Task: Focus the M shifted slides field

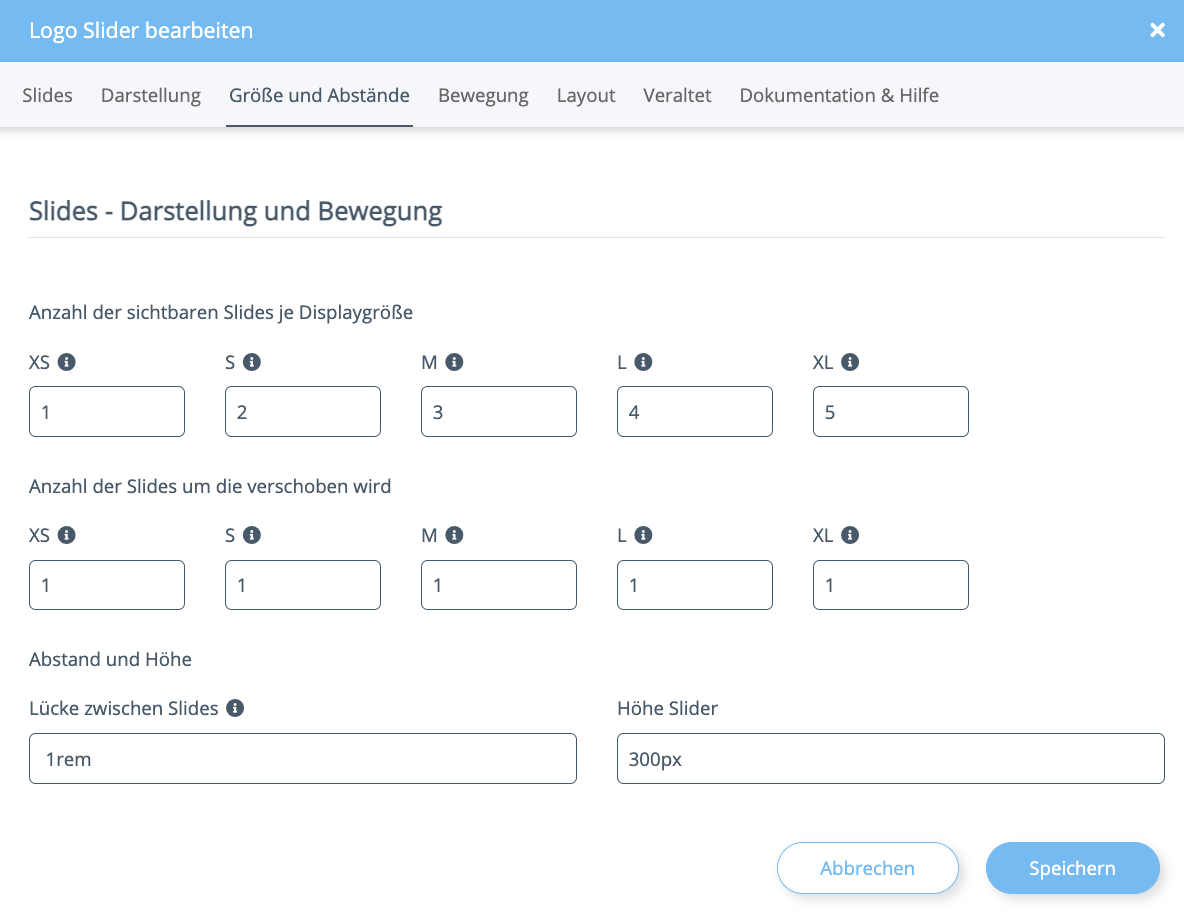Action: (498, 585)
